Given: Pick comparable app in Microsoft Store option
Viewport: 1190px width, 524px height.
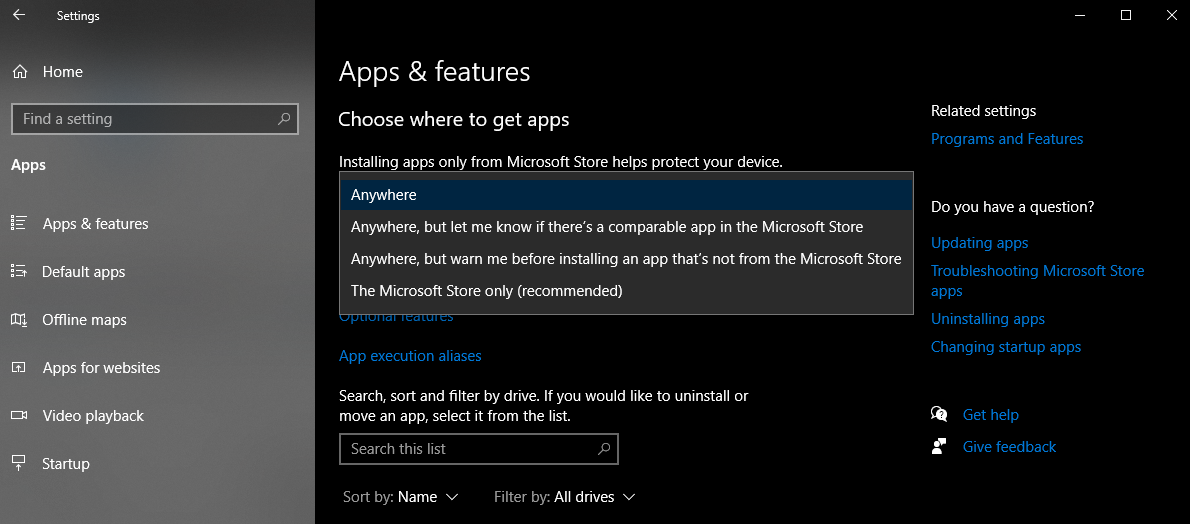Looking at the screenshot, I should pos(607,227).
